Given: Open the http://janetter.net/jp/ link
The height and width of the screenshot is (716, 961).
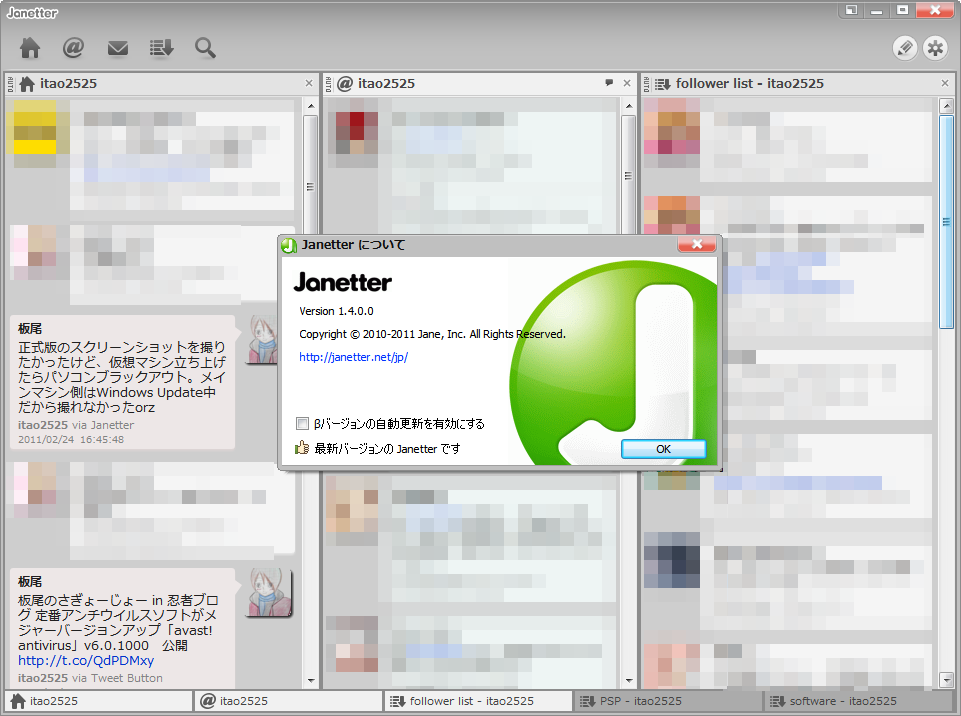Looking at the screenshot, I should pos(354,357).
